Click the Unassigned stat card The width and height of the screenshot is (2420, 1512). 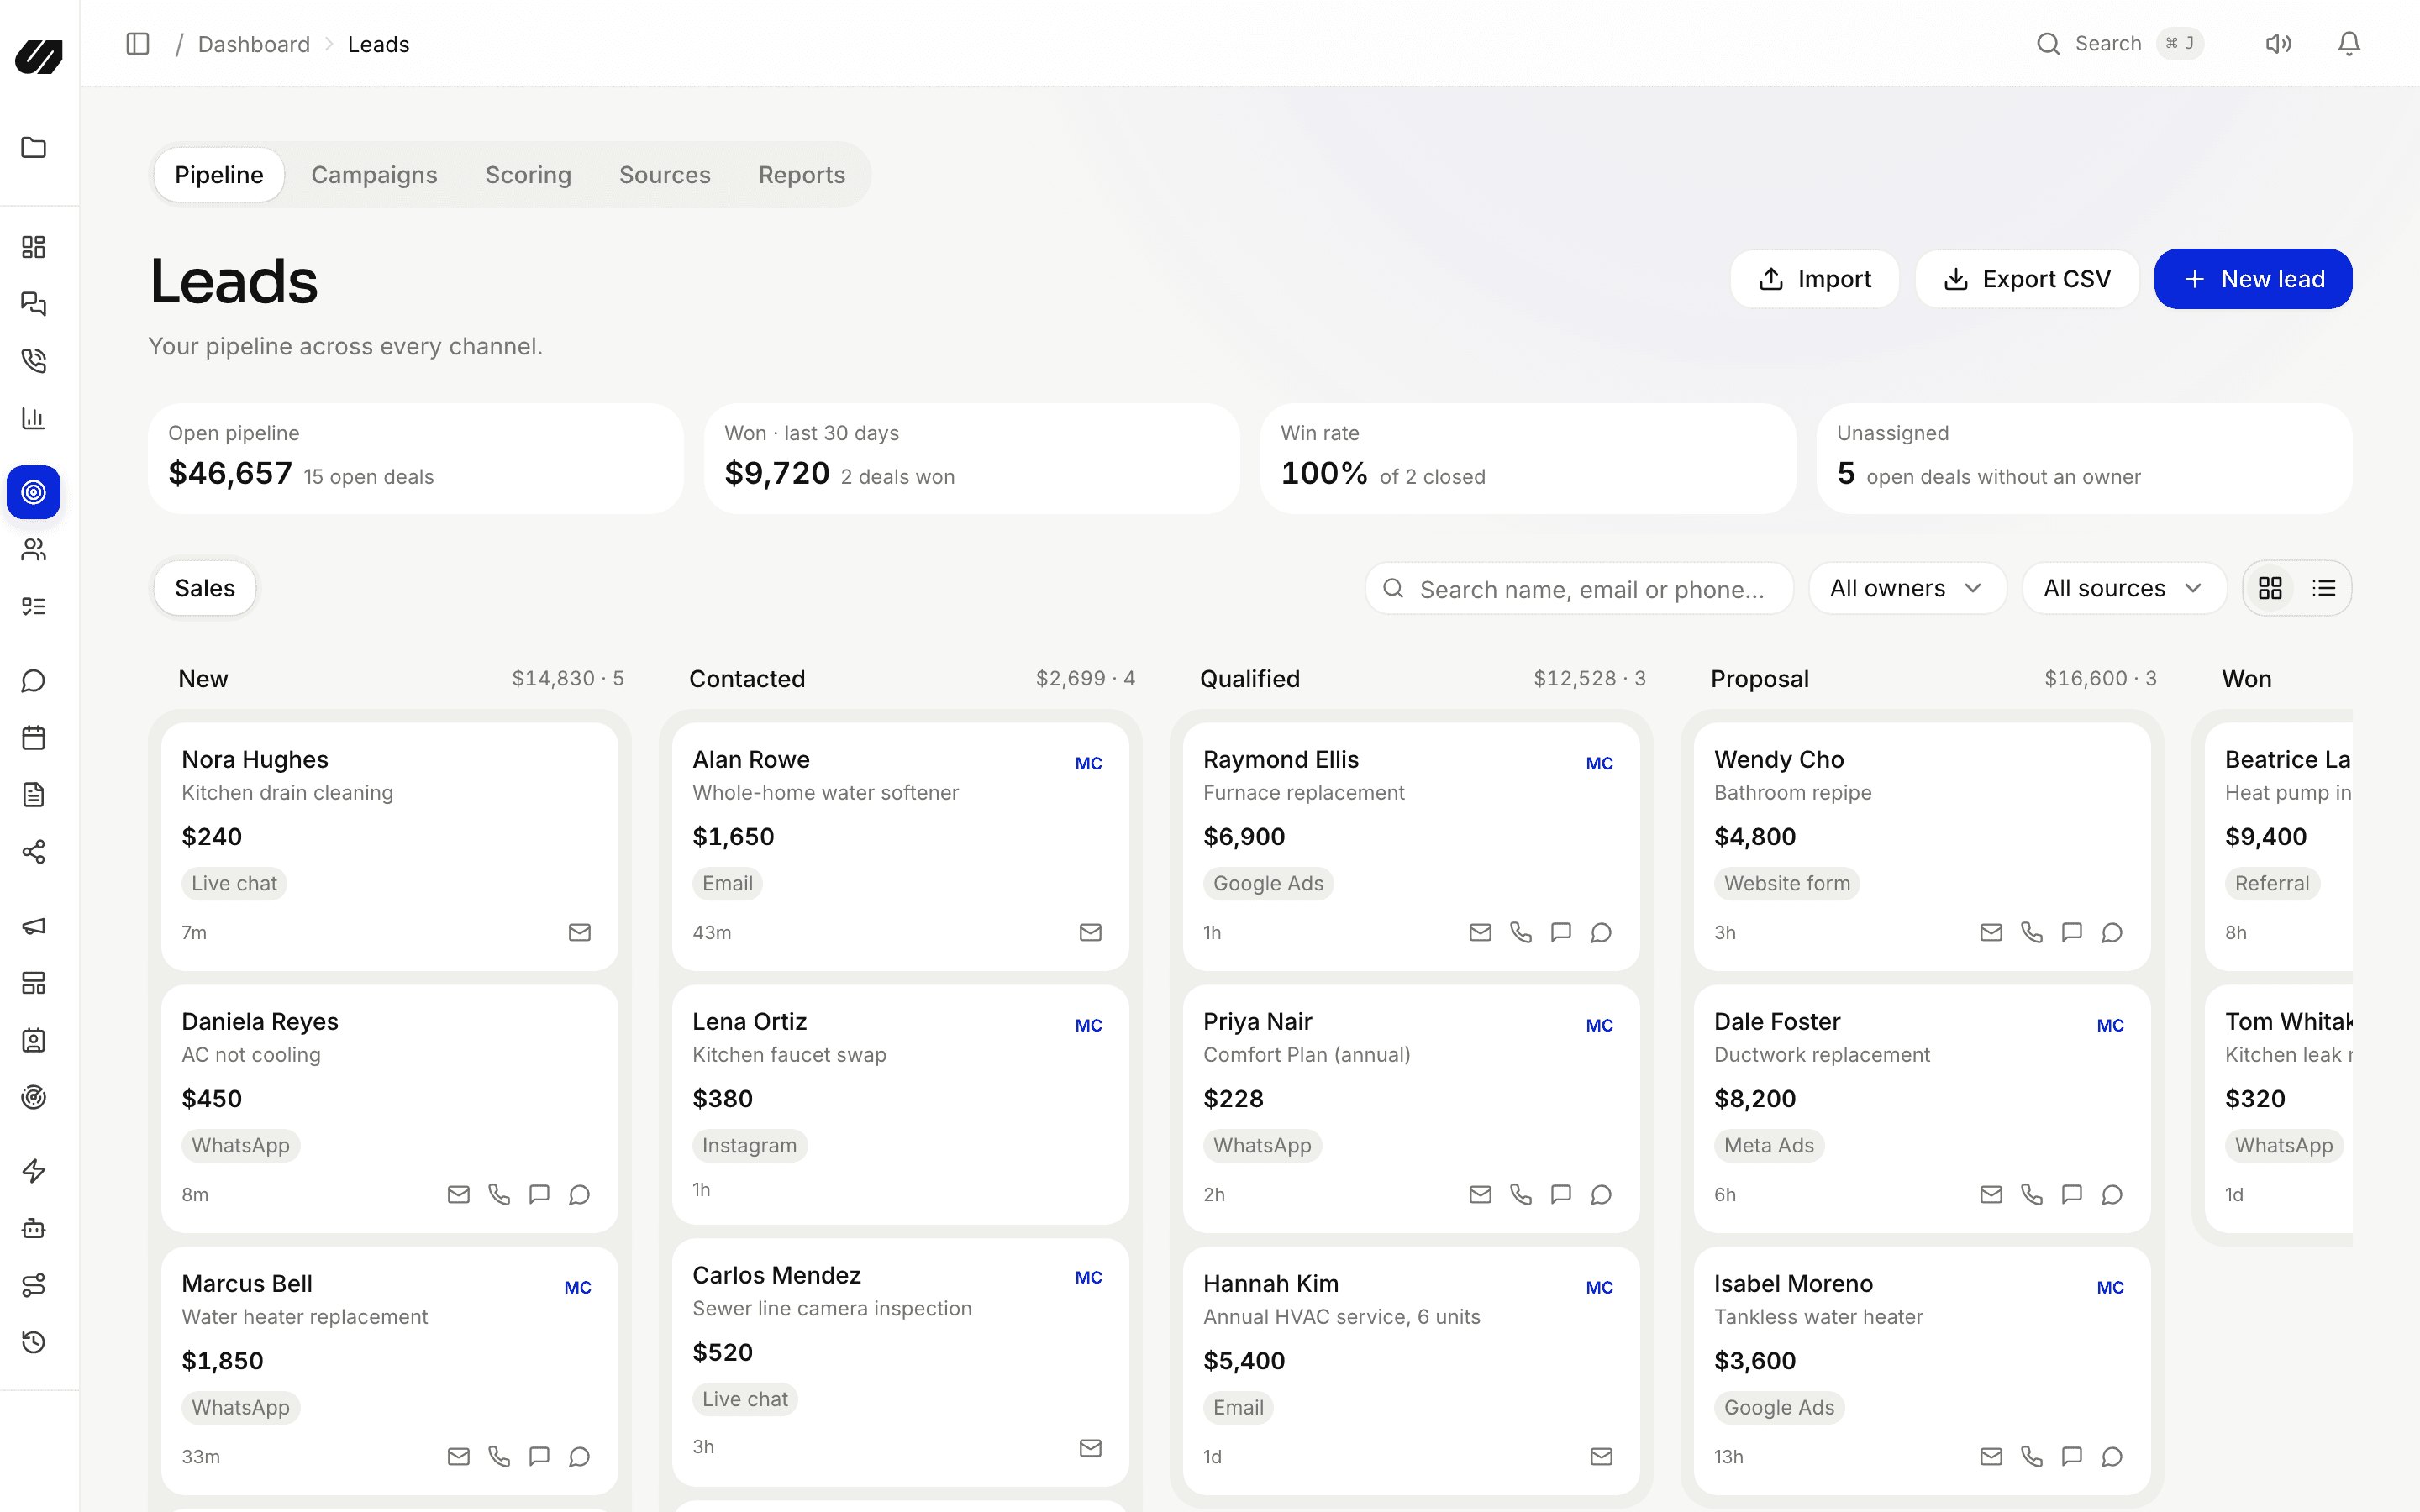2084,458
